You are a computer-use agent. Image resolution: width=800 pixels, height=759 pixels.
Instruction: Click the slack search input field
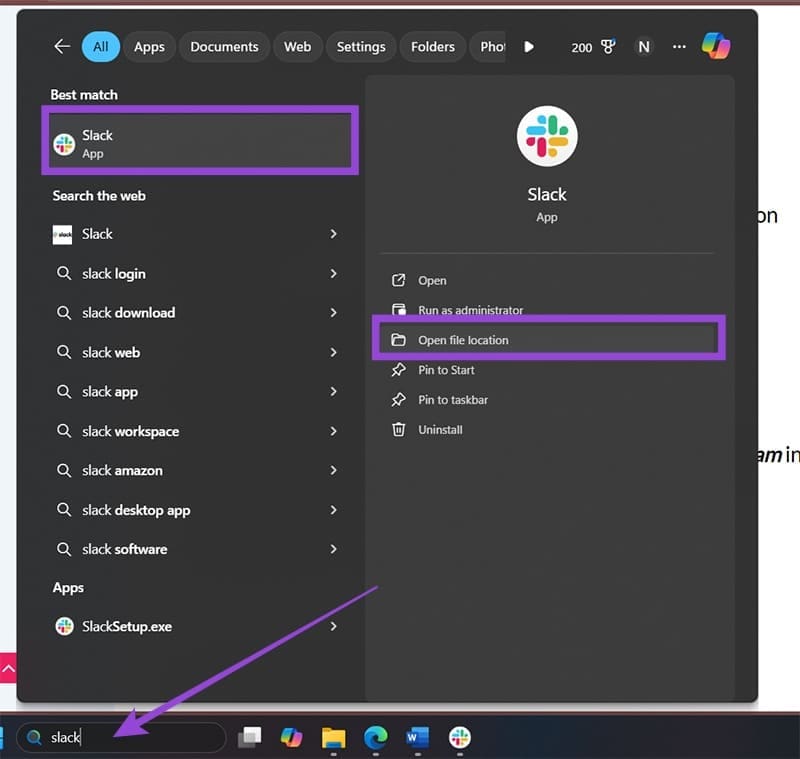point(120,737)
